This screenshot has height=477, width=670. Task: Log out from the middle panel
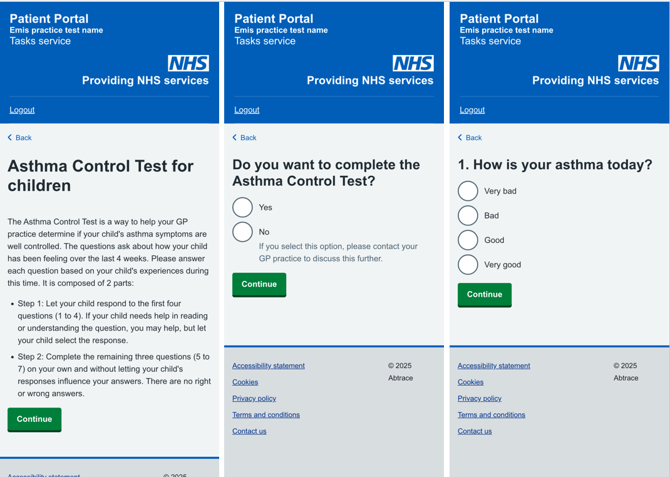pyautogui.click(x=247, y=110)
